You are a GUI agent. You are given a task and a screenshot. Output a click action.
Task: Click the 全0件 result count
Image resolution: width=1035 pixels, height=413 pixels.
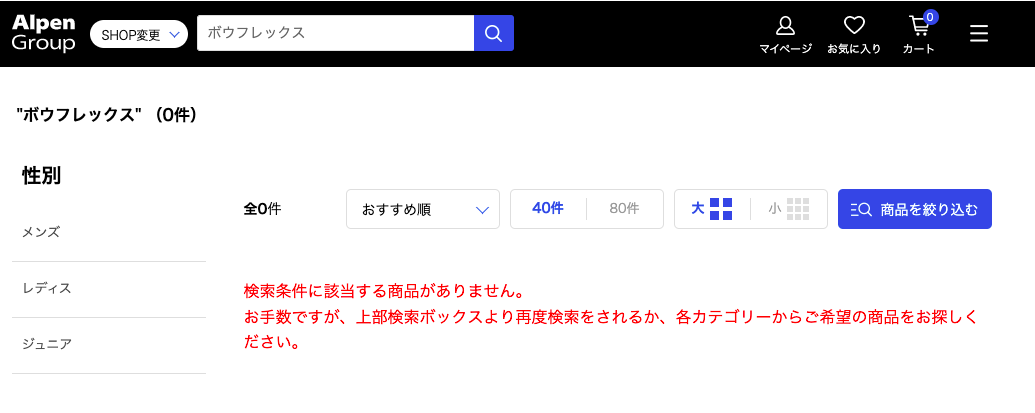[262, 209]
